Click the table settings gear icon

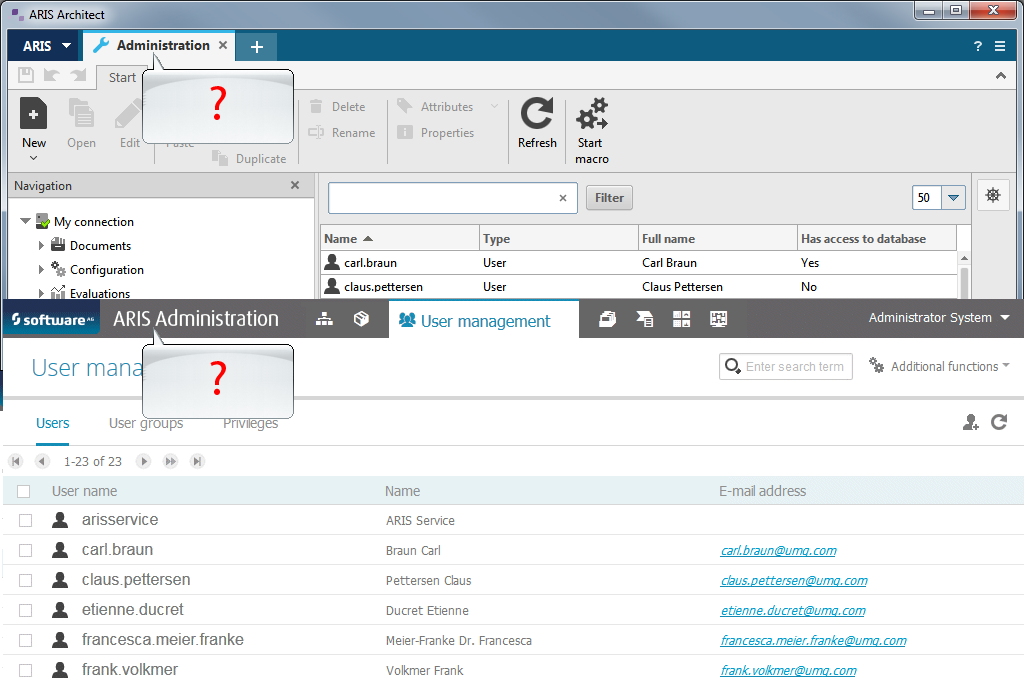pos(993,195)
